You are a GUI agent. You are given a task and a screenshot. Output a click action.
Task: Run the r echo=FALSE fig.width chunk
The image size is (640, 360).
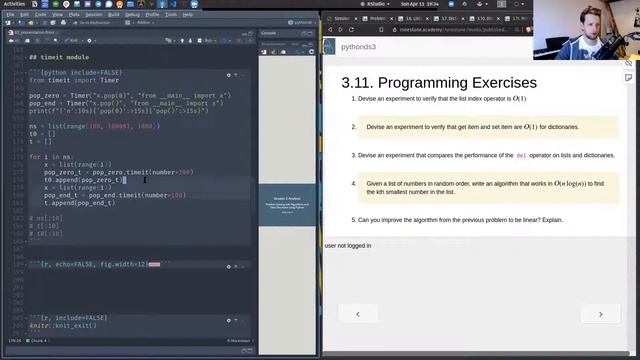tap(243, 267)
